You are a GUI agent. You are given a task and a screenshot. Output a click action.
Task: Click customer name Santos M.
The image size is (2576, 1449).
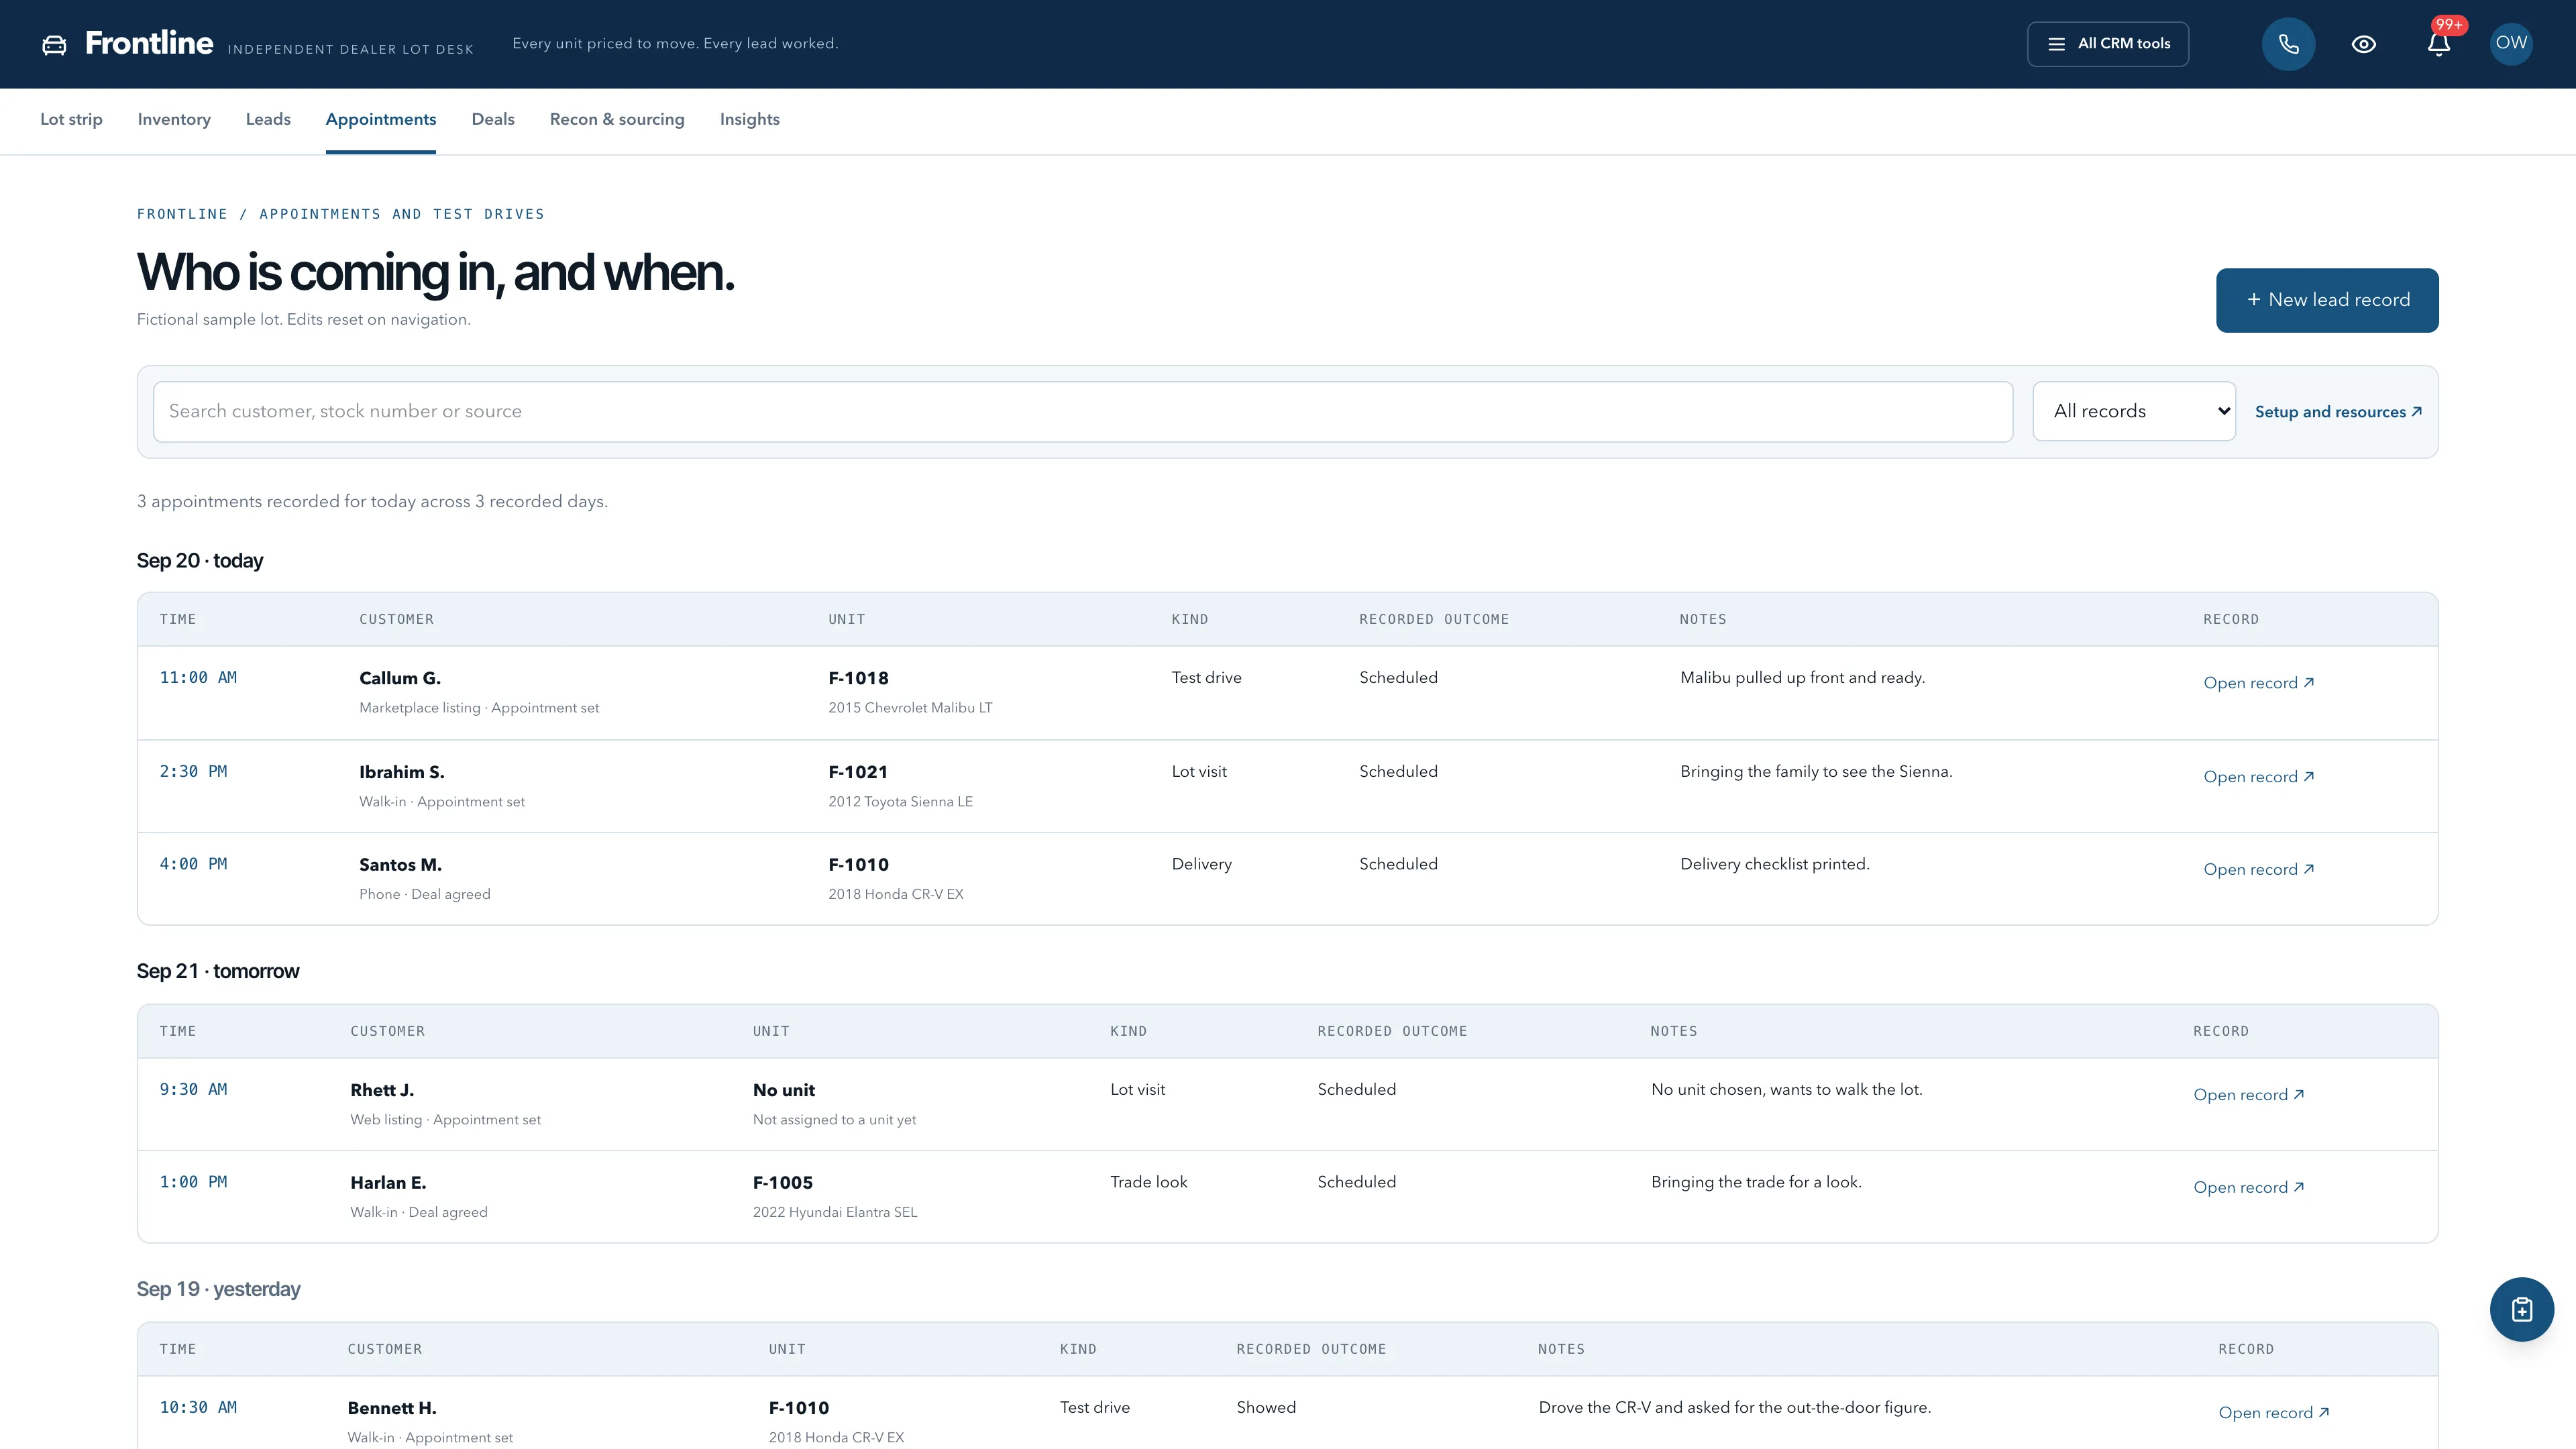pos(400,865)
